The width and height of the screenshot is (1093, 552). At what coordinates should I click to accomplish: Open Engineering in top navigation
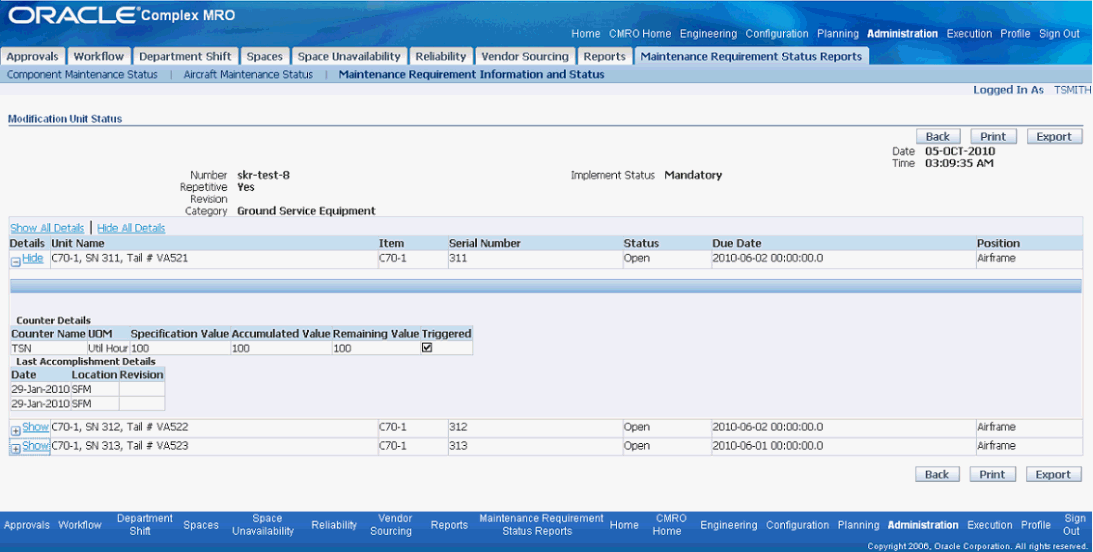pyautogui.click(x=708, y=33)
